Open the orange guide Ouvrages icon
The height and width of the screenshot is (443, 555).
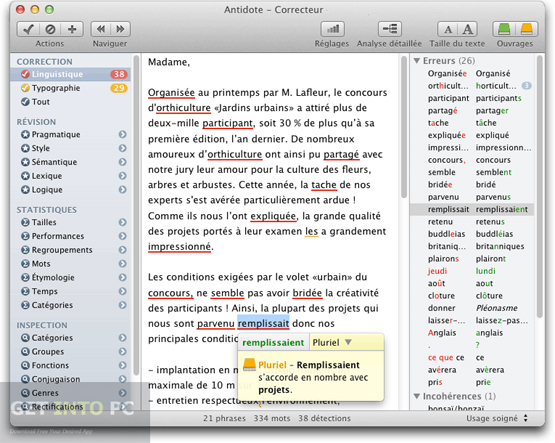pyautogui.click(x=527, y=29)
